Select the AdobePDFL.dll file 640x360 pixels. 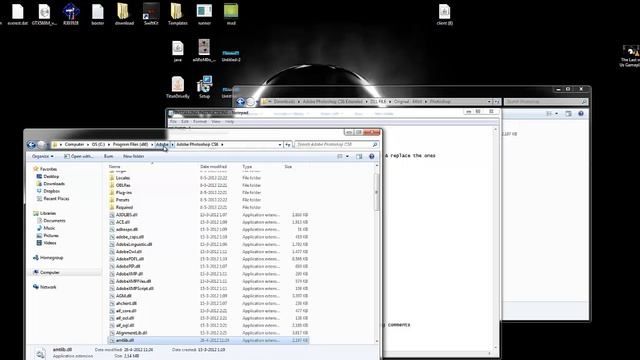(x=130, y=259)
